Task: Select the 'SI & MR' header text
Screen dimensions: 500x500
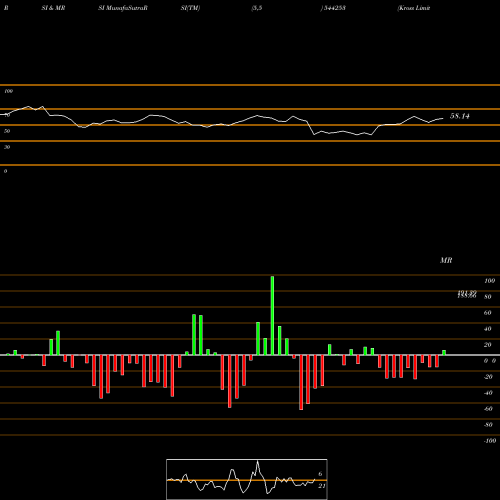Action: pyautogui.click(x=53, y=8)
